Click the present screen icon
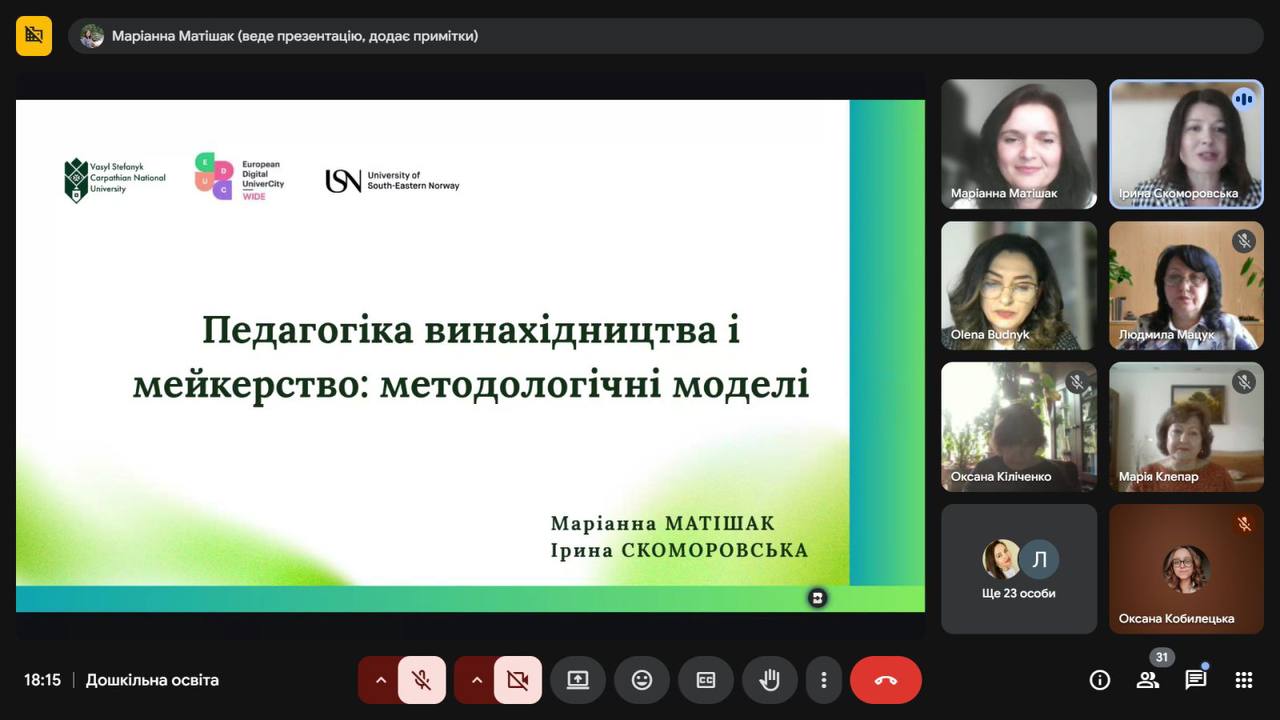Image resolution: width=1280 pixels, height=720 pixels. coord(578,680)
